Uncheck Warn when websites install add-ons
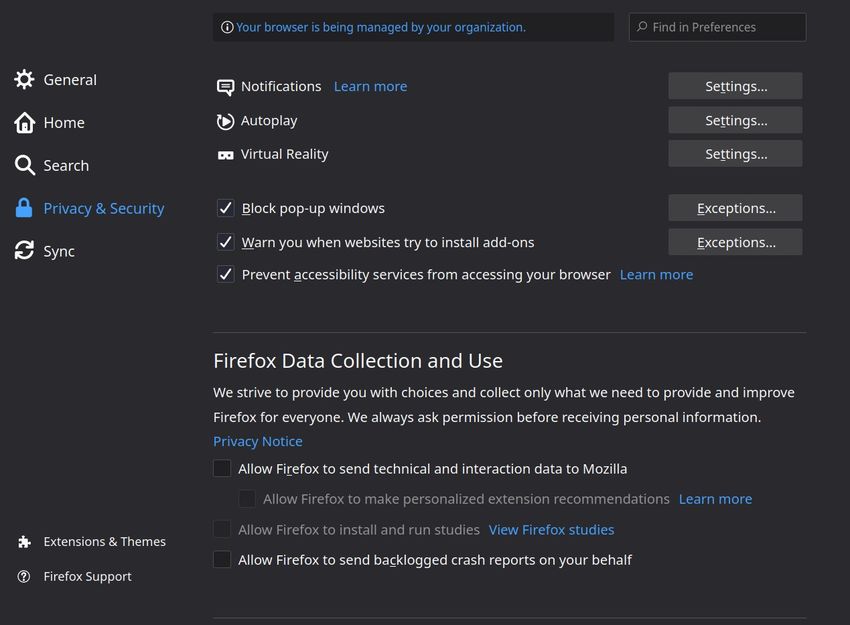 (x=226, y=242)
